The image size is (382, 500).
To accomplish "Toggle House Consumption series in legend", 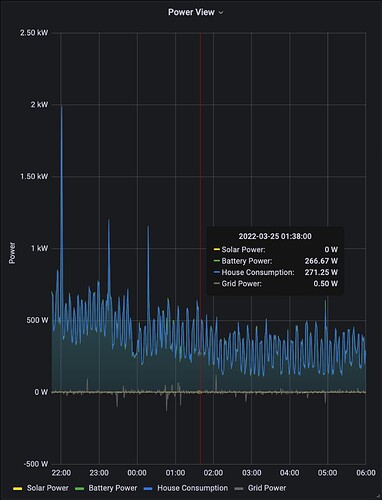I will point(192,488).
